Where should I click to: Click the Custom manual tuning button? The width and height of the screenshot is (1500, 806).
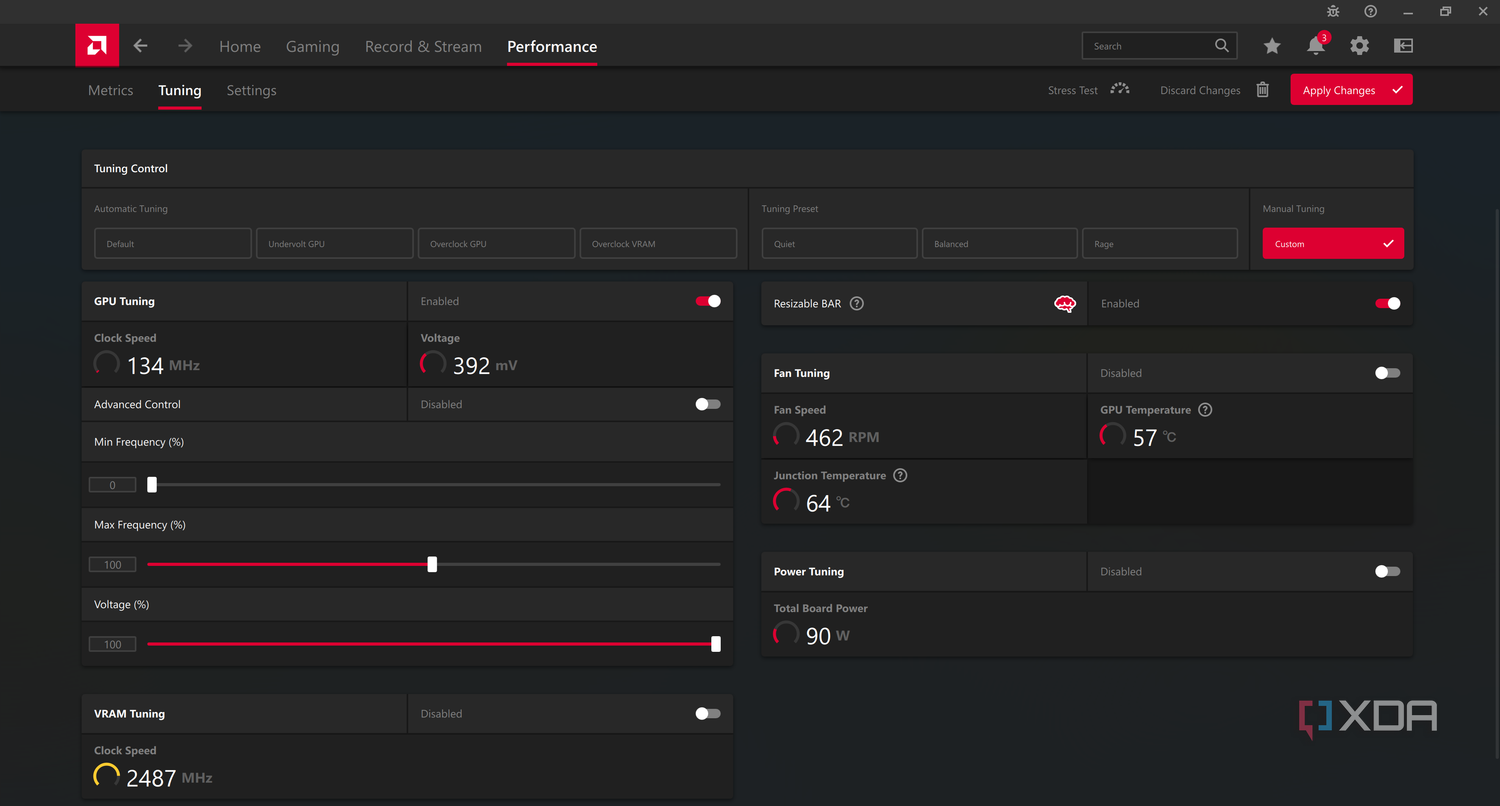point(1333,244)
